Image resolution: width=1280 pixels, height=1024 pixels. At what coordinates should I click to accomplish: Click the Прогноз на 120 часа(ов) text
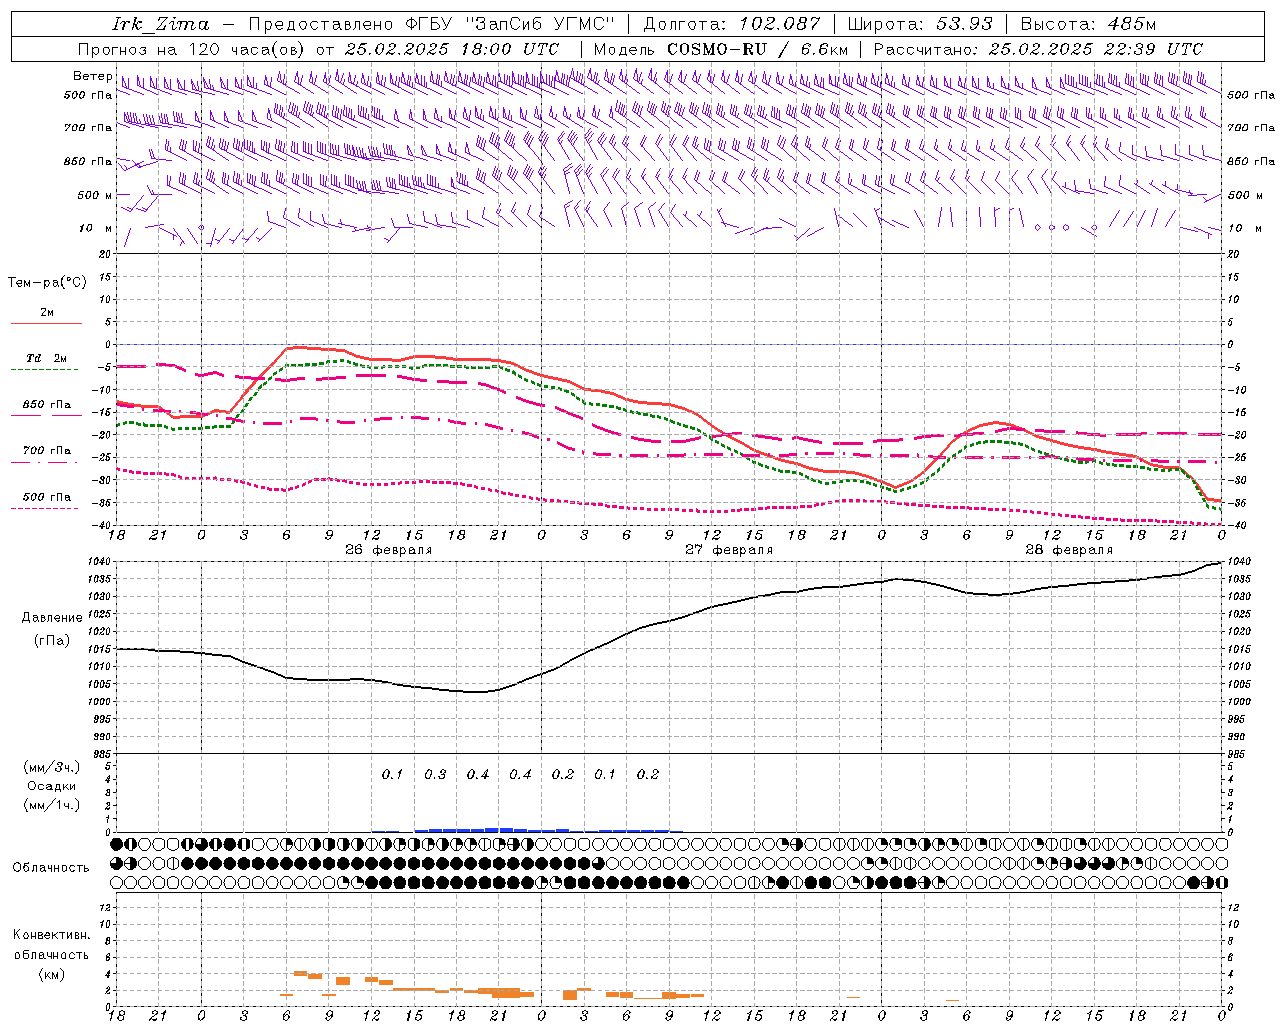(x=192, y=49)
